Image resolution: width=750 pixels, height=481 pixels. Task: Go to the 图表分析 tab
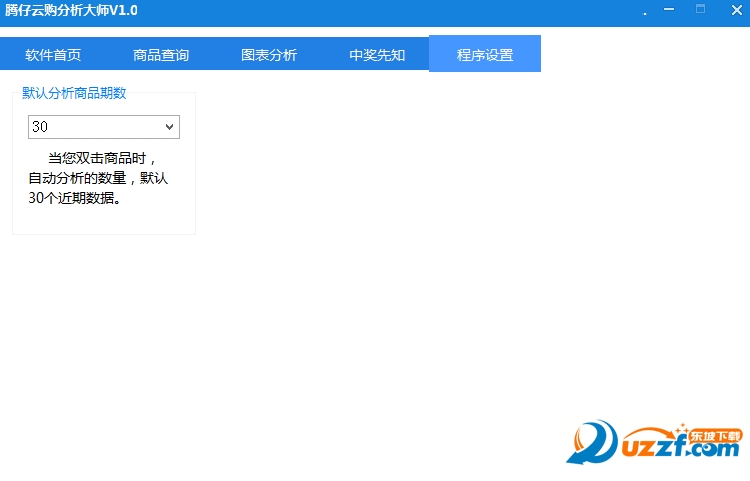coord(269,55)
